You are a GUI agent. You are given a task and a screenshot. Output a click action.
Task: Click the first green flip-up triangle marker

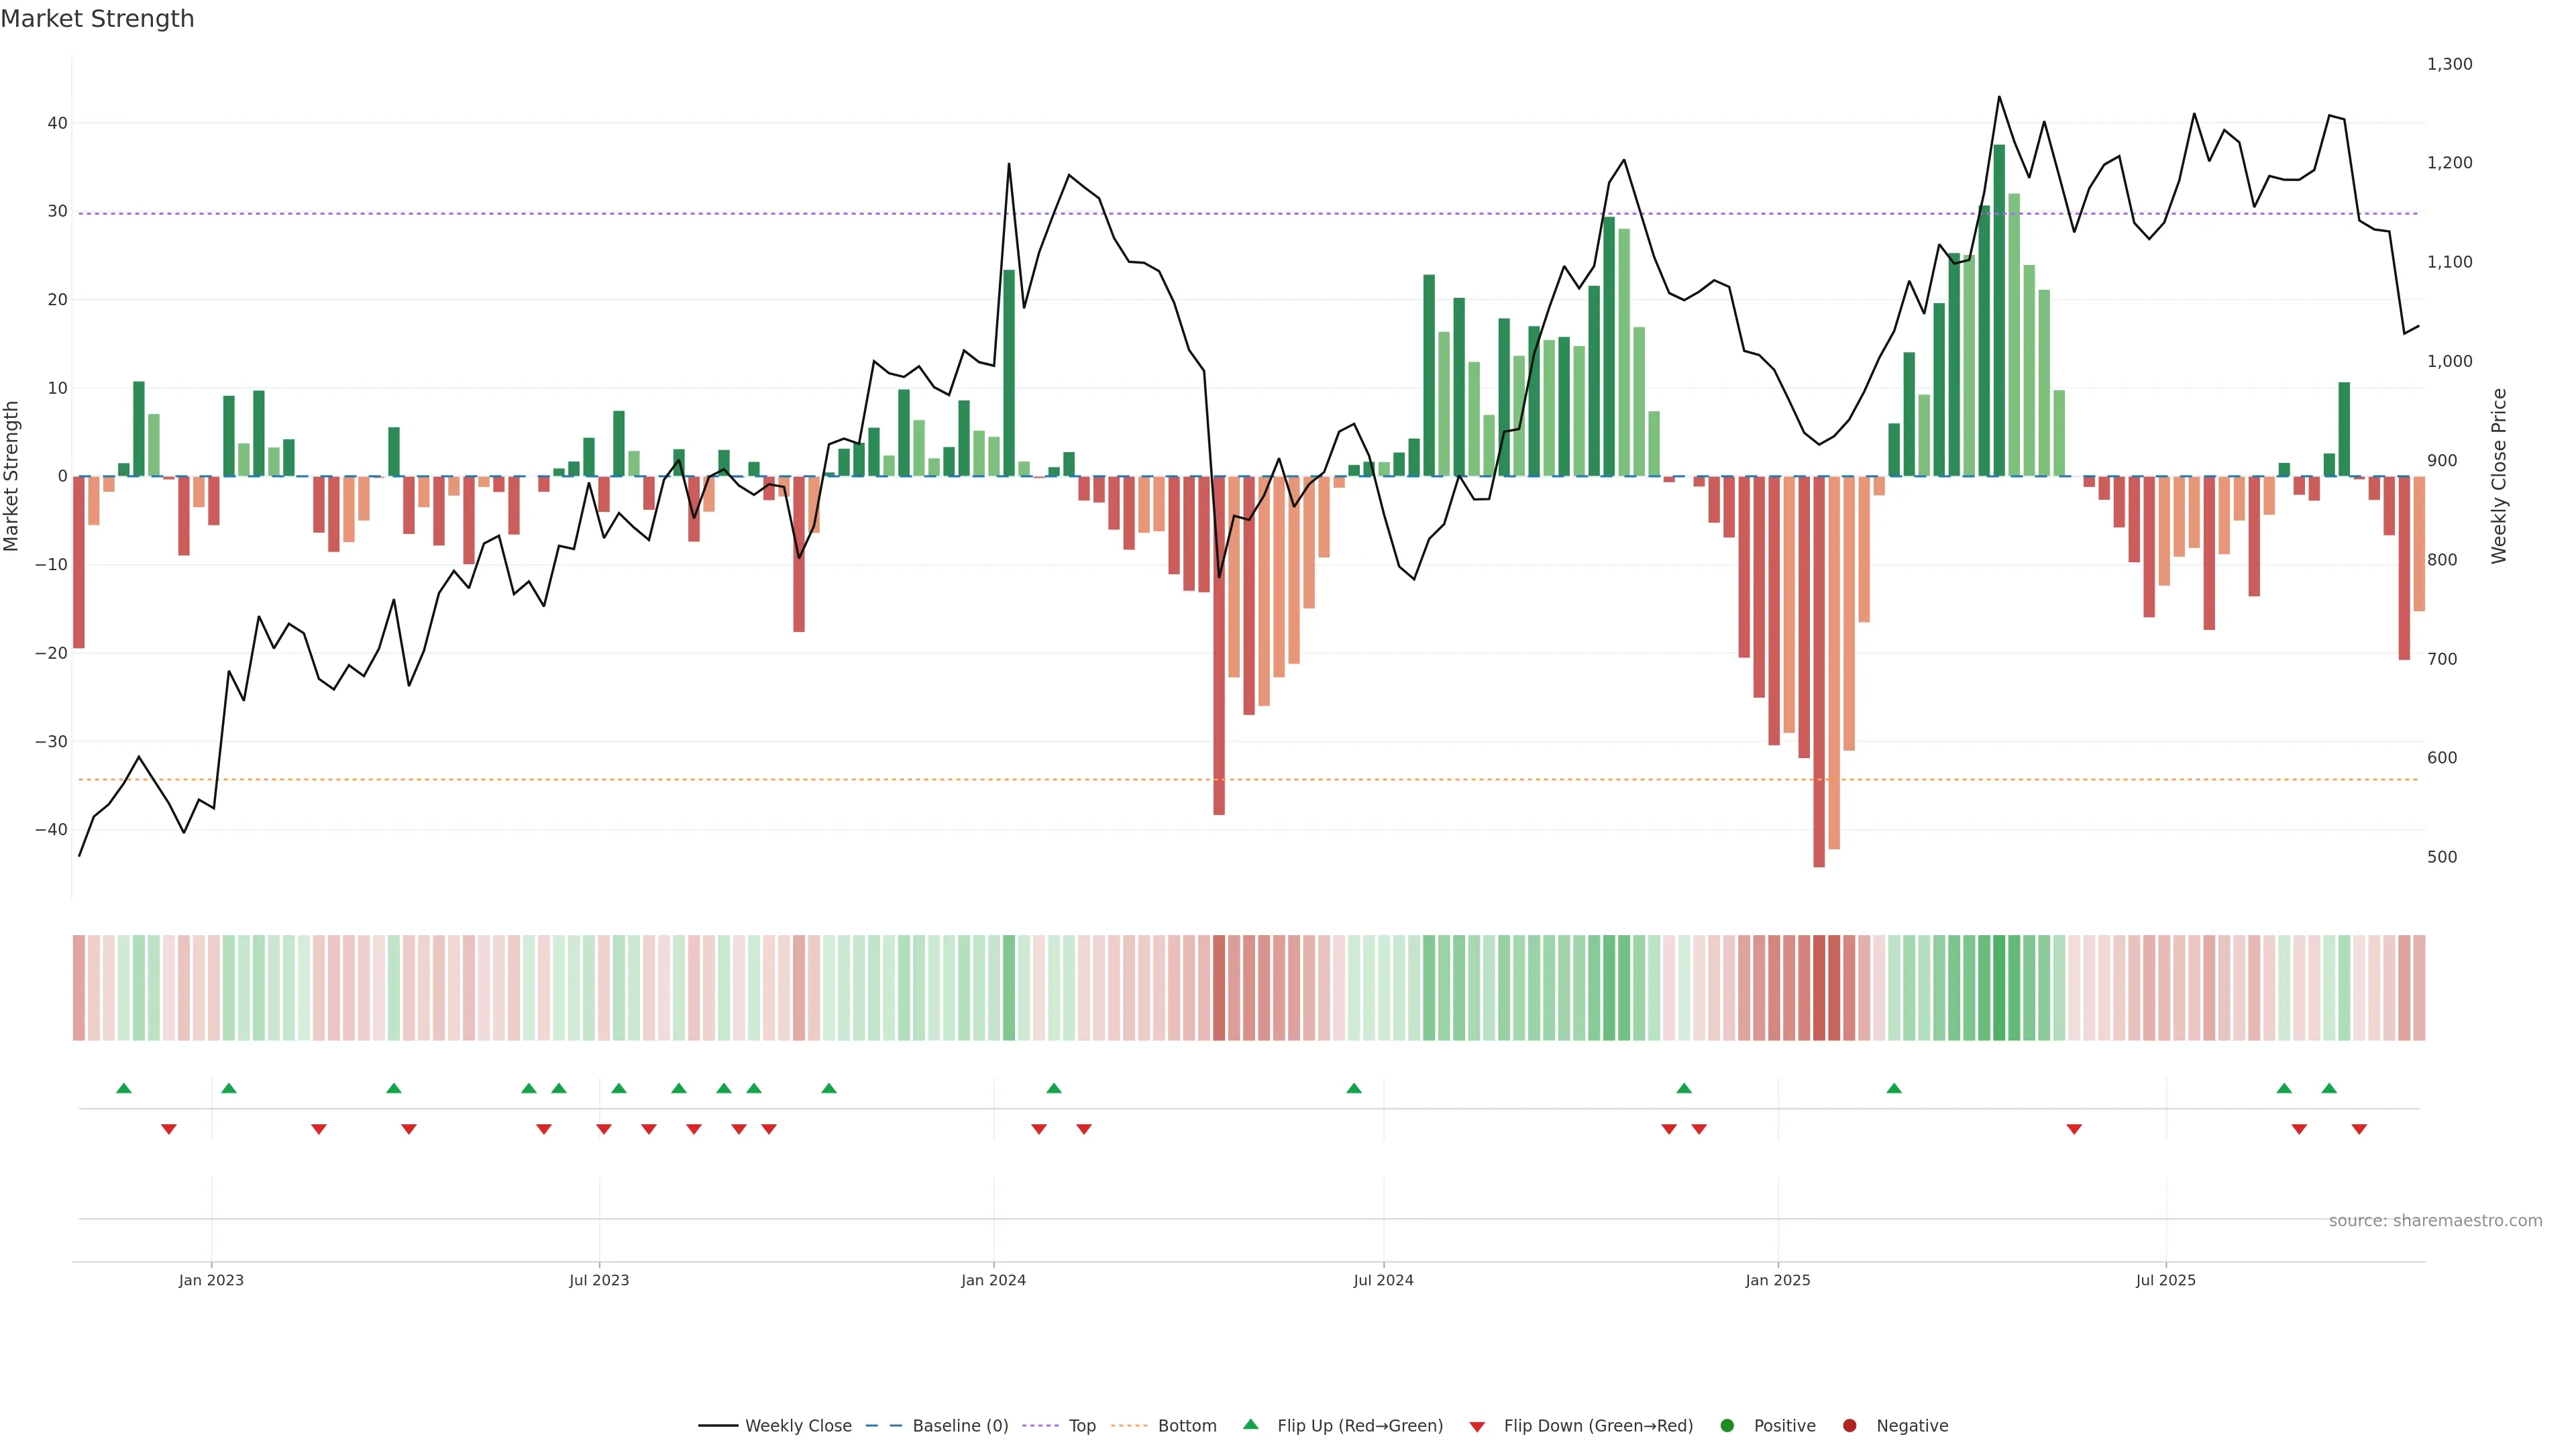click(124, 1088)
